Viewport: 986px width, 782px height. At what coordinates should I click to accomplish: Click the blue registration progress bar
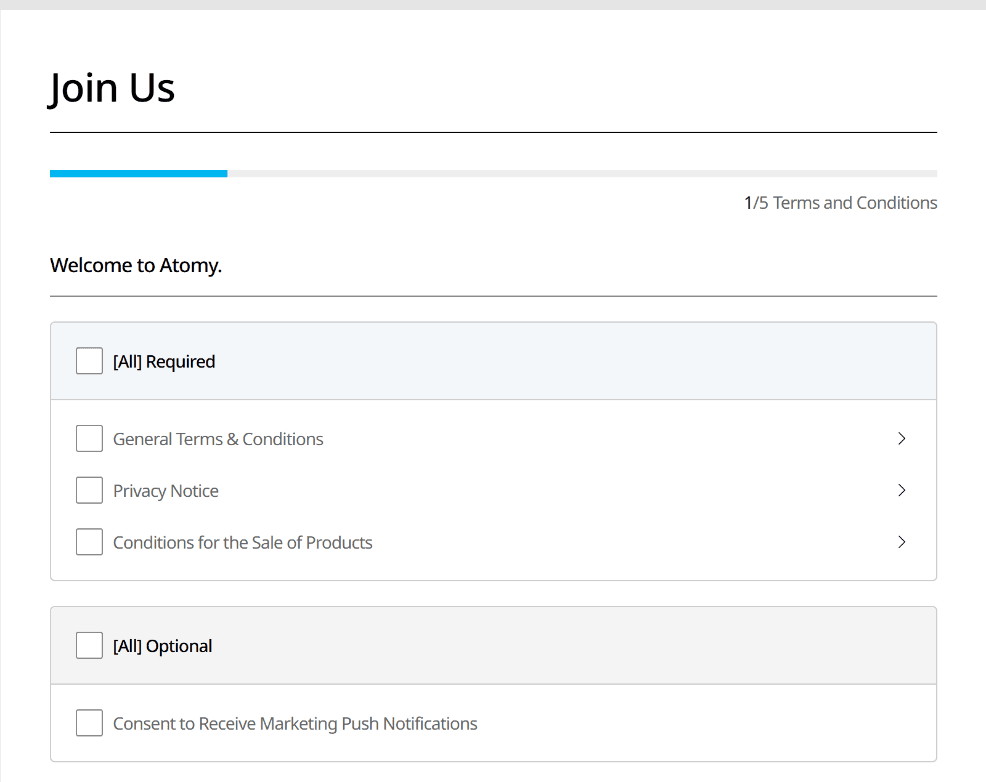pyautogui.click(x=138, y=173)
